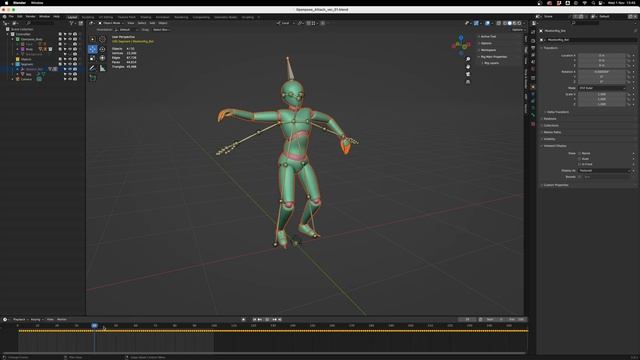Open the Keying popover in timeline
640x360 pixels.
[x=36, y=320]
